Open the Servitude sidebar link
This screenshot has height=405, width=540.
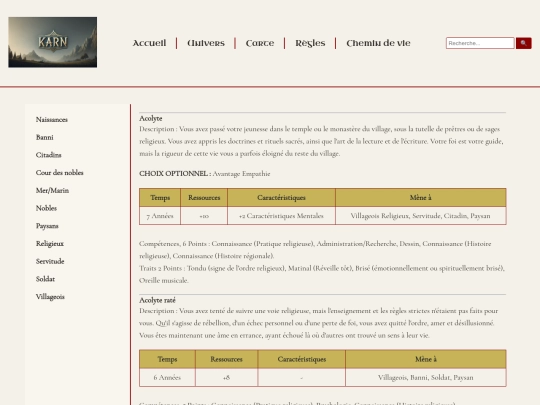[50, 261]
